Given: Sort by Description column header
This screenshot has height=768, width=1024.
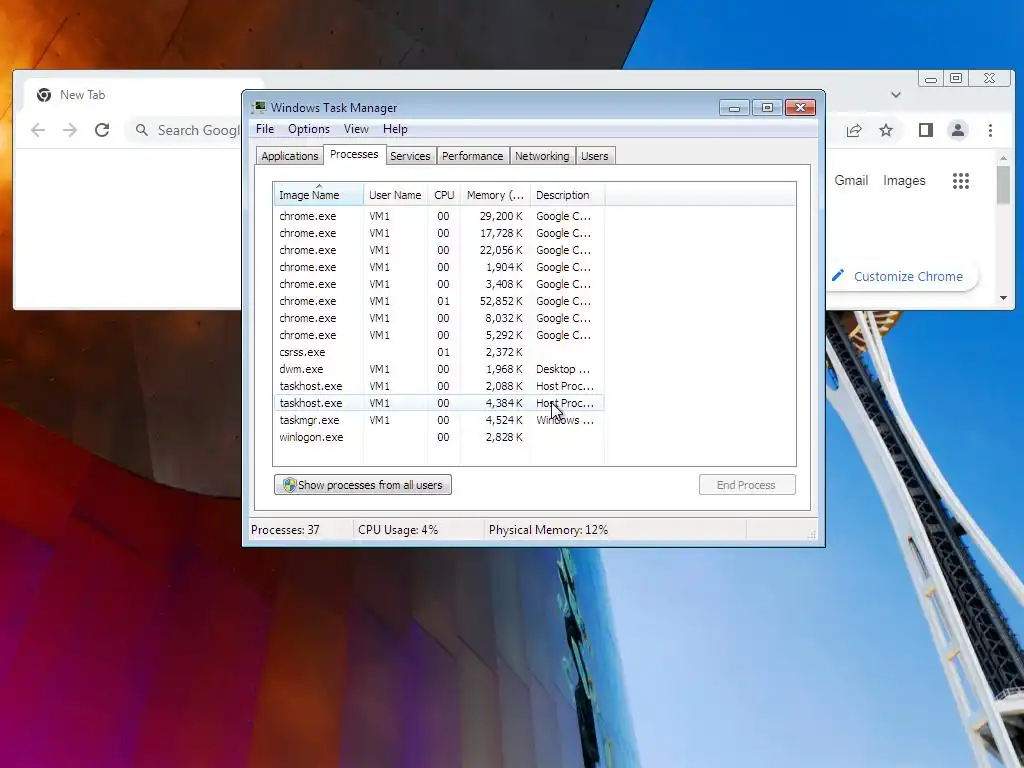Looking at the screenshot, I should (567, 195).
